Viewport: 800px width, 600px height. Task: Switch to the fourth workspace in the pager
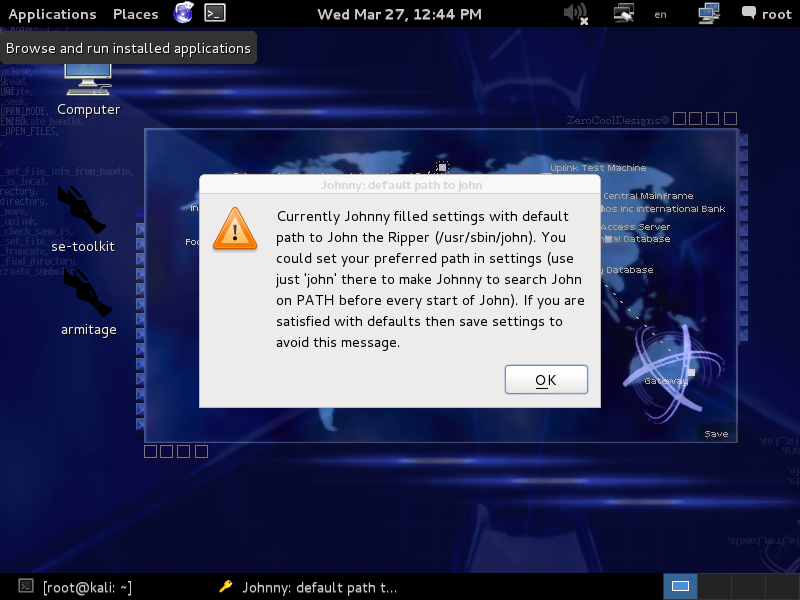[x=782, y=586]
